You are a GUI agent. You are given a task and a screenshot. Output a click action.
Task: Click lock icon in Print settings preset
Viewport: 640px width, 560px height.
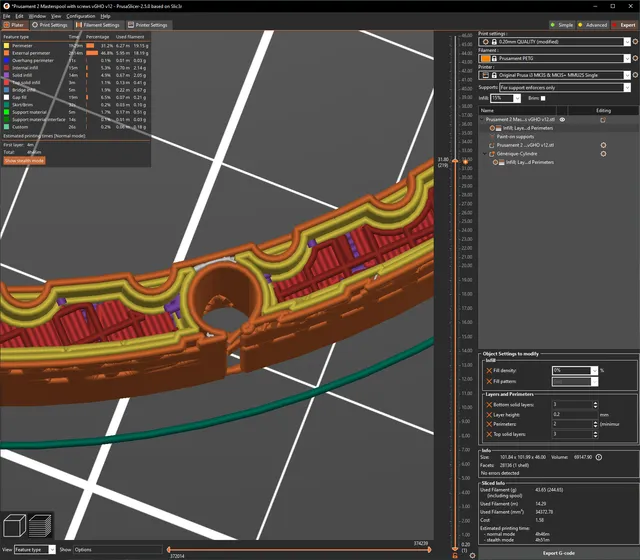tap(494, 42)
